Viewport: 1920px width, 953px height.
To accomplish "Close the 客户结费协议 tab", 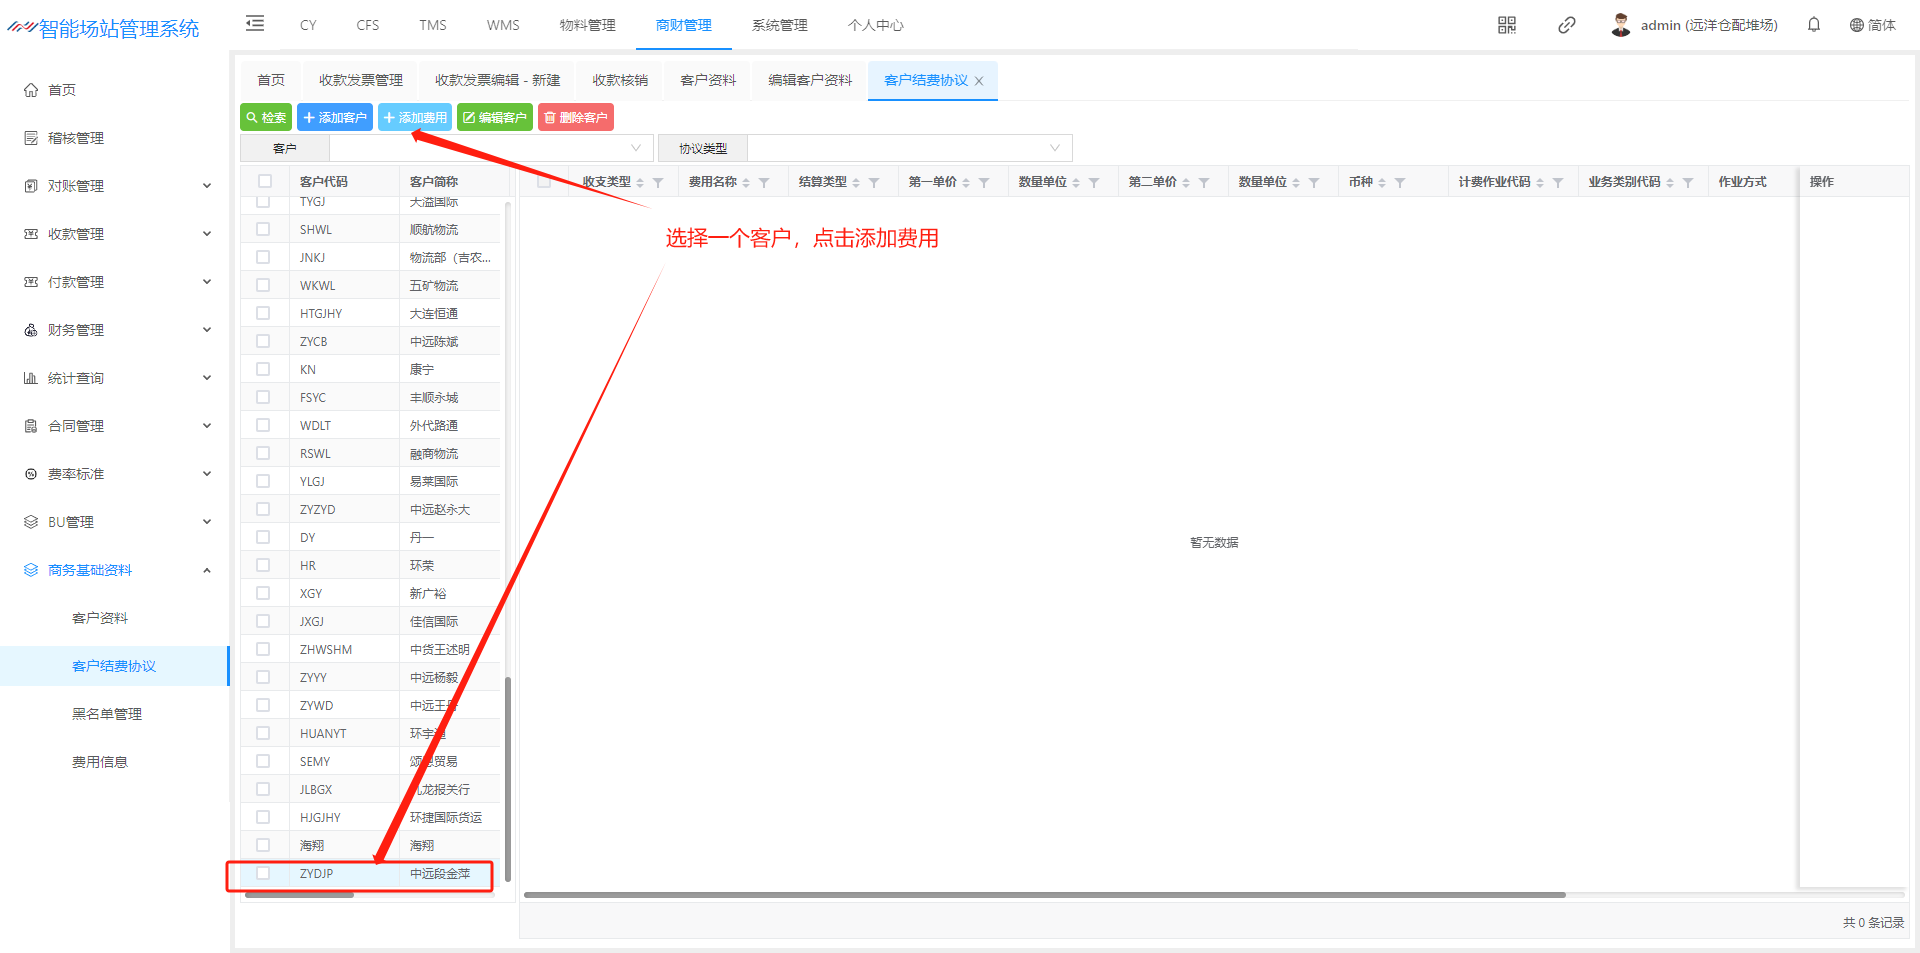I will coord(979,82).
